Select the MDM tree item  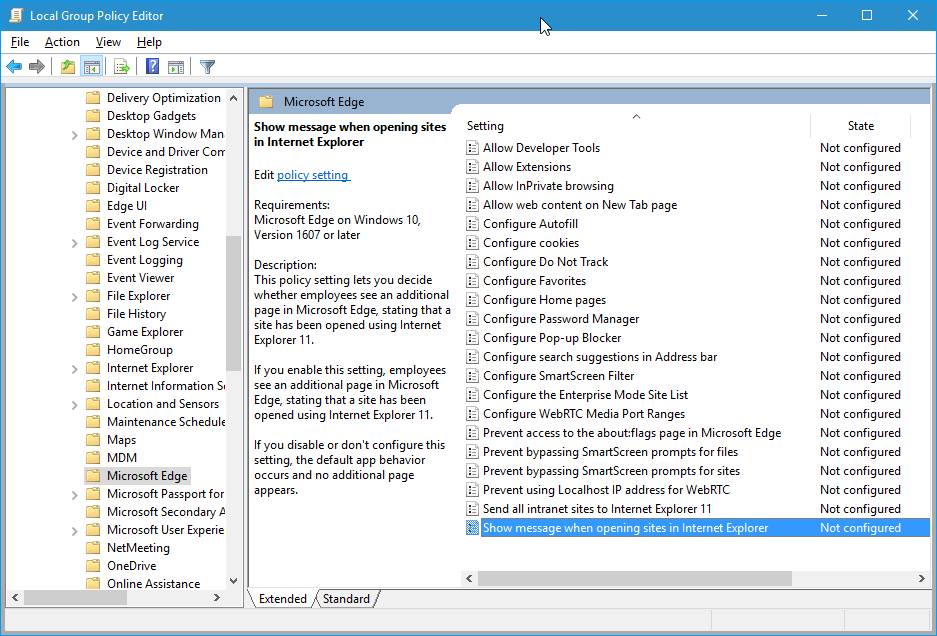(122, 458)
